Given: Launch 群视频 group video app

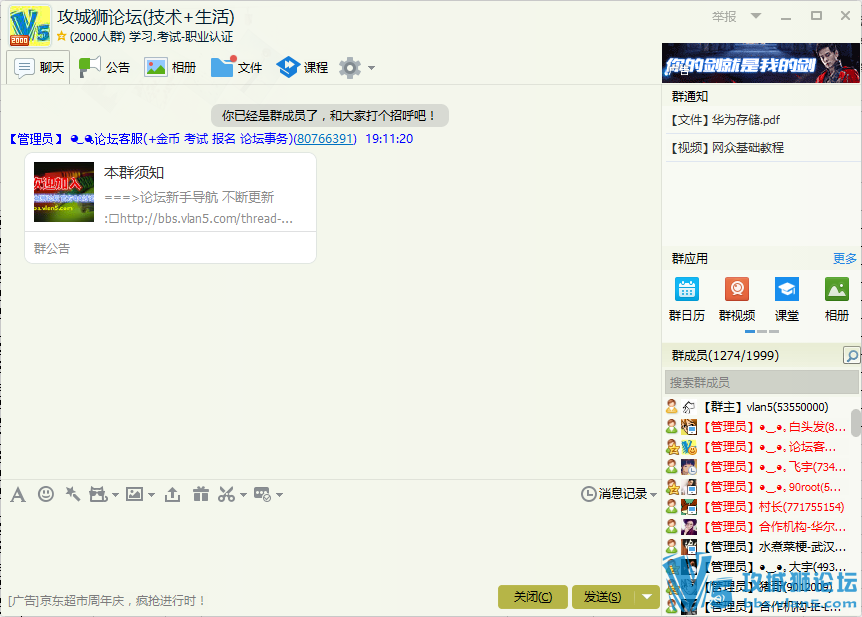Looking at the screenshot, I should [737, 299].
